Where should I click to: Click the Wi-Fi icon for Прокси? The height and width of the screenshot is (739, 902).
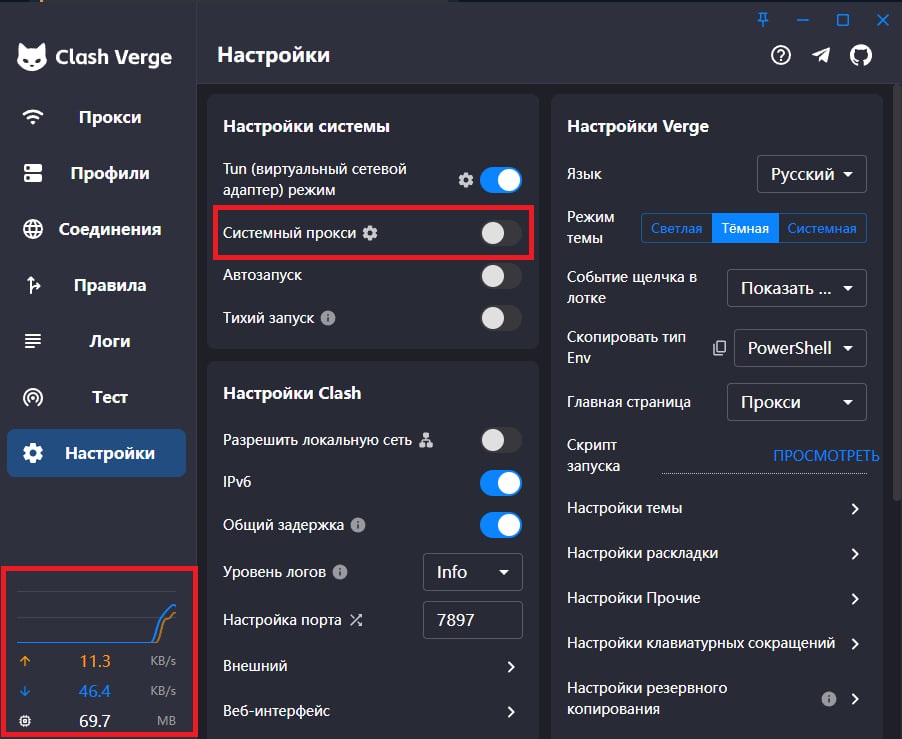33,117
